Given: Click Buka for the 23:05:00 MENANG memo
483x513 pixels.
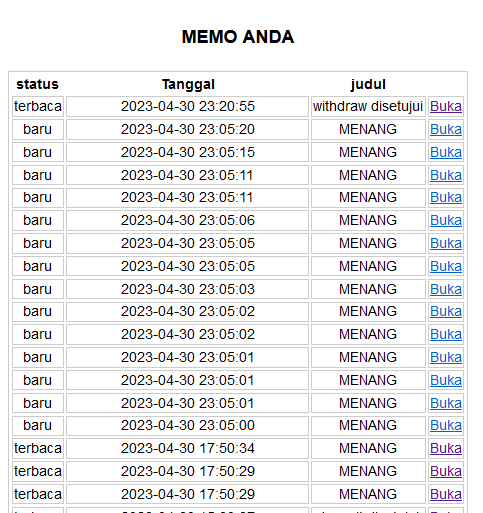Looking at the screenshot, I should pyautogui.click(x=446, y=425).
